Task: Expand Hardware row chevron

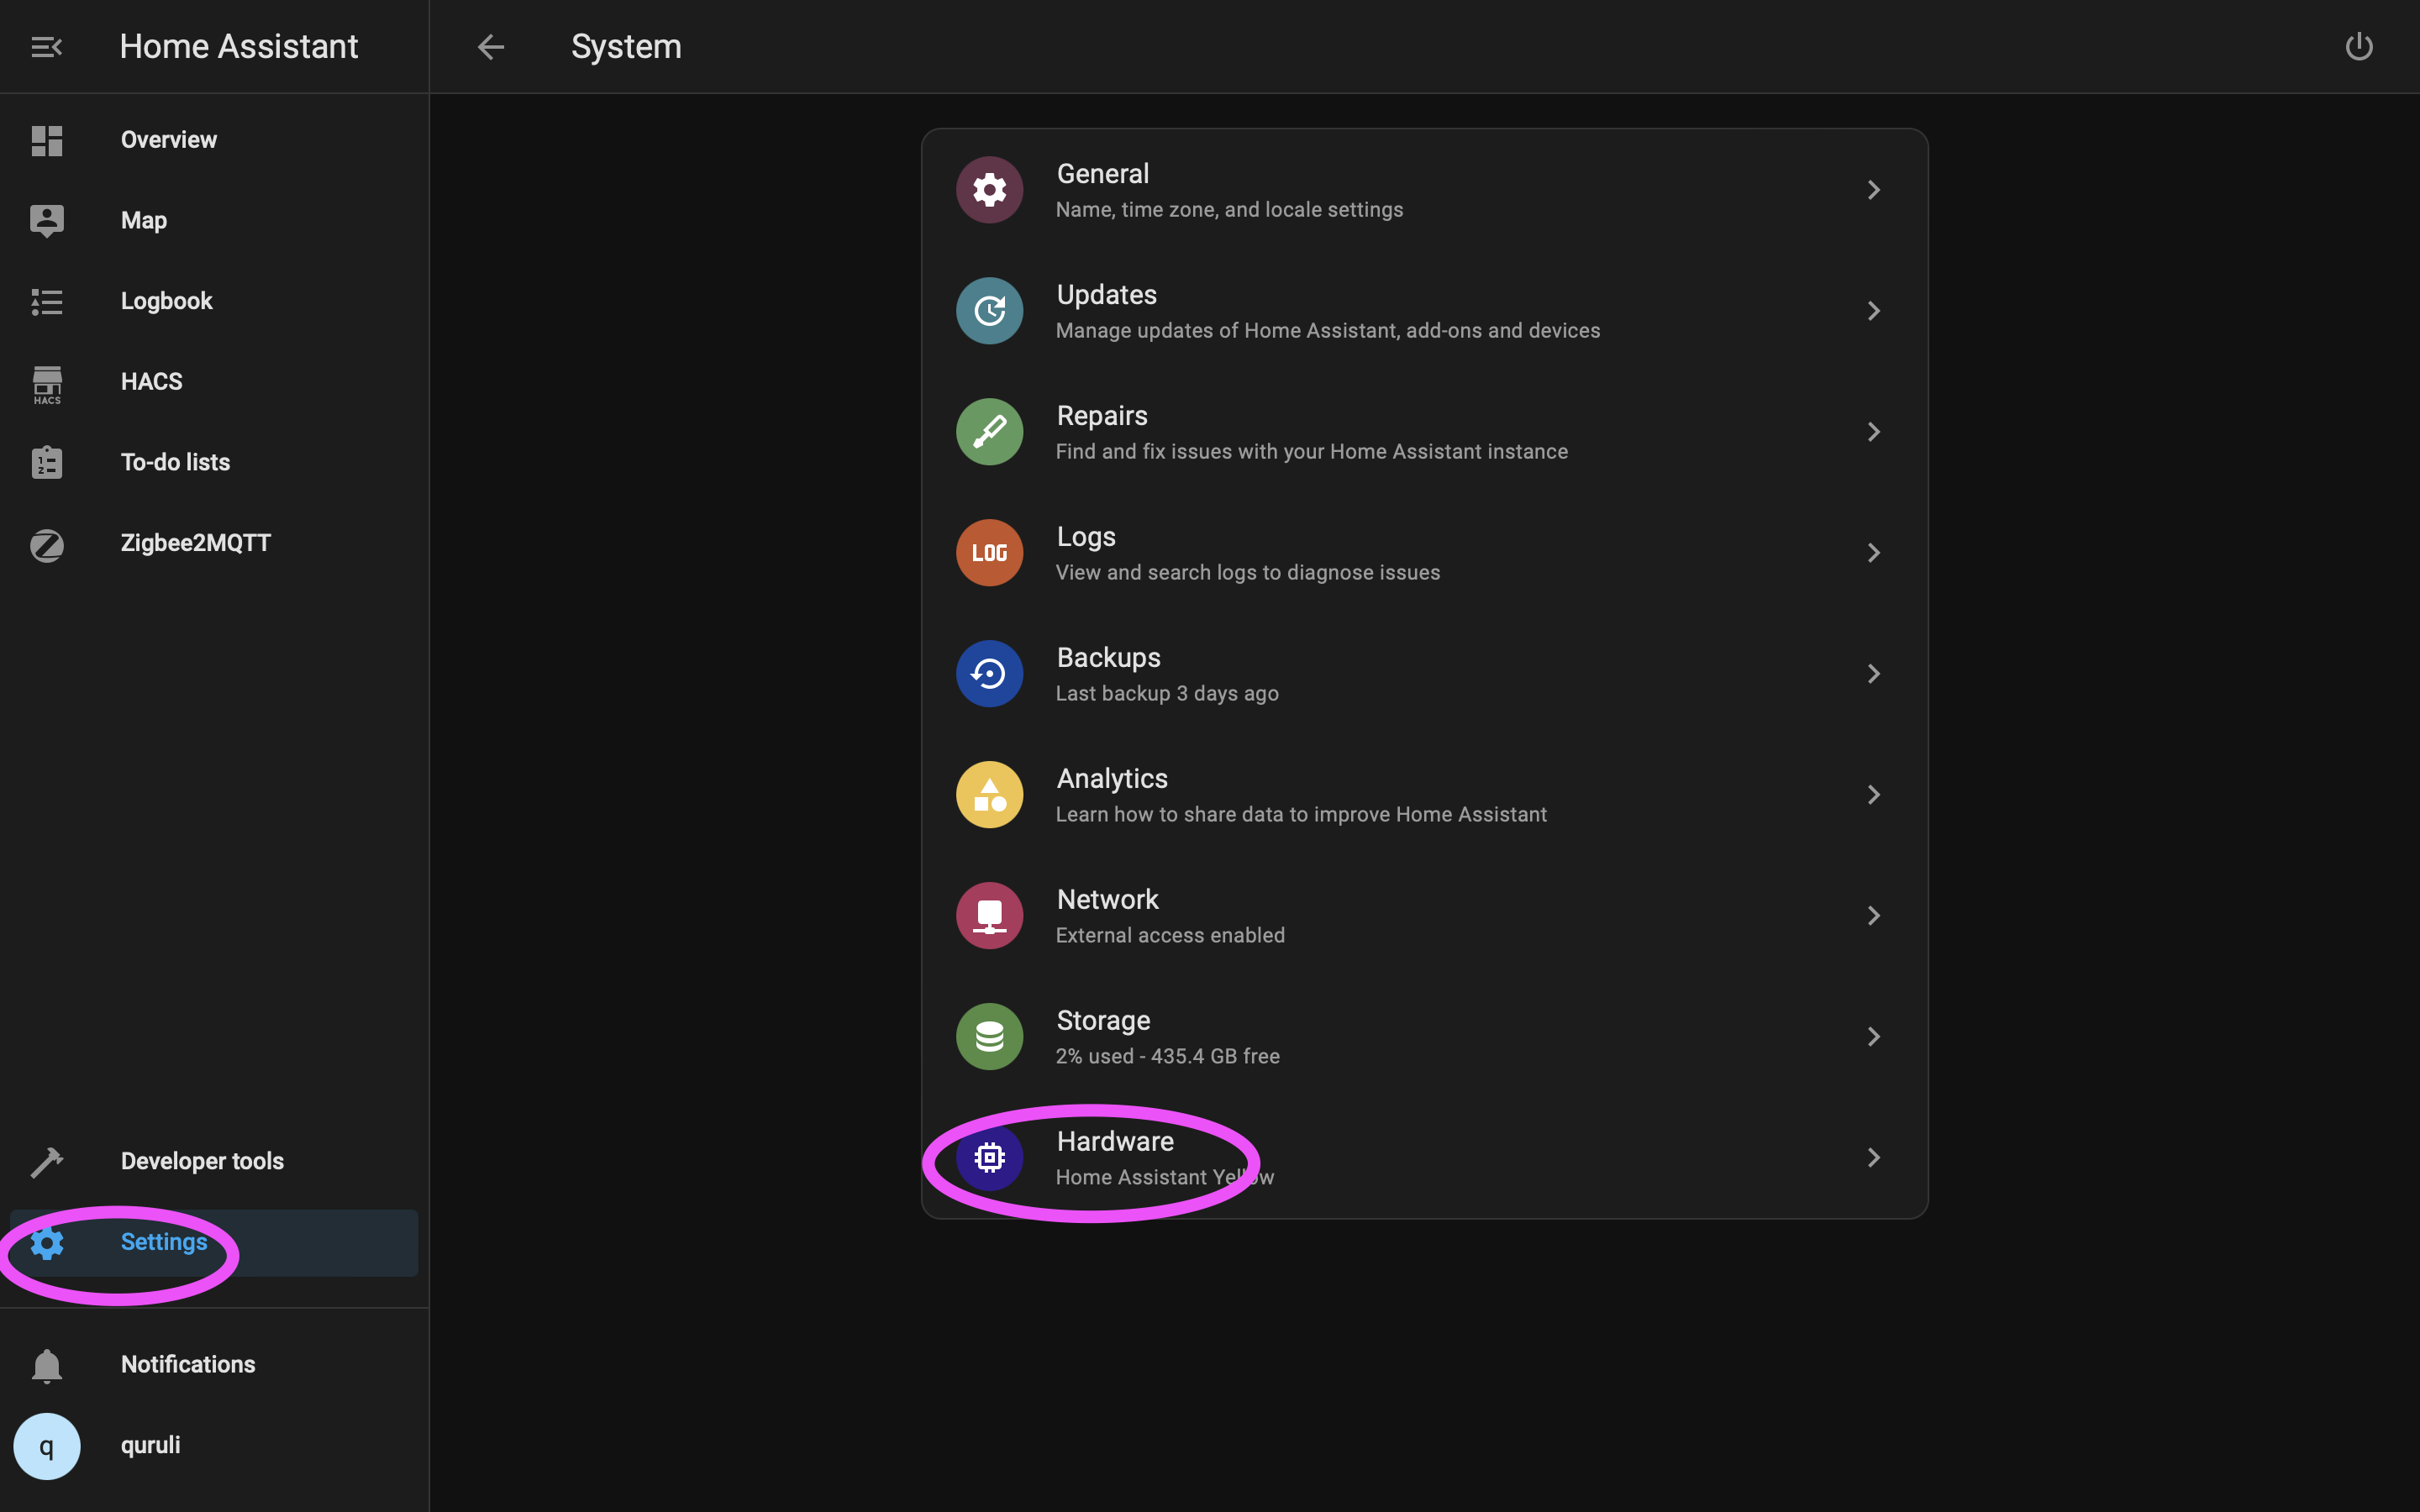Action: coord(1874,1158)
